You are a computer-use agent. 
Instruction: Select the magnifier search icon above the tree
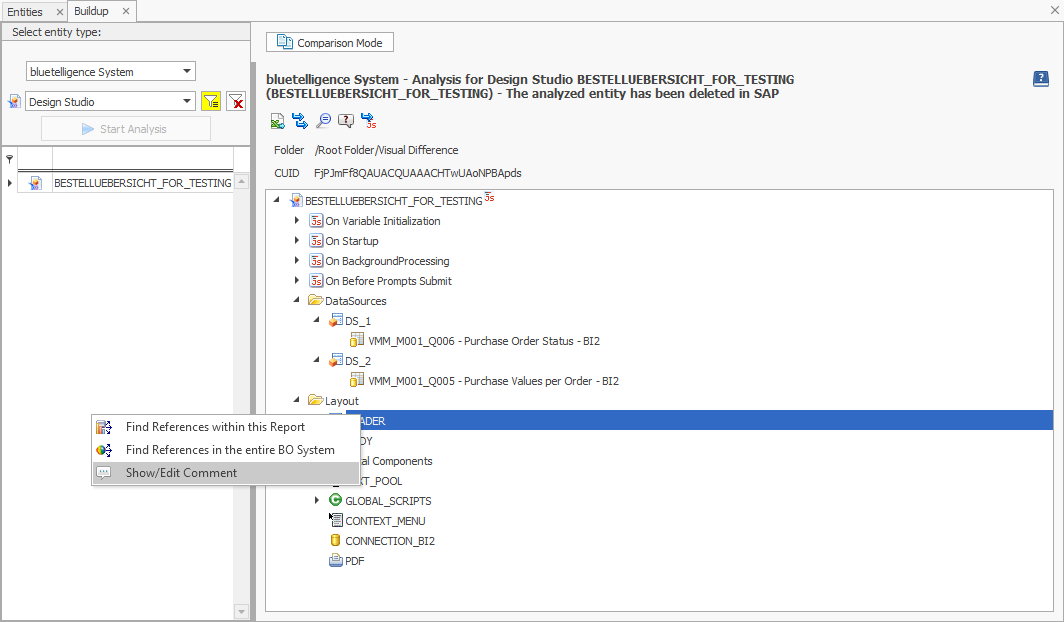coord(322,120)
